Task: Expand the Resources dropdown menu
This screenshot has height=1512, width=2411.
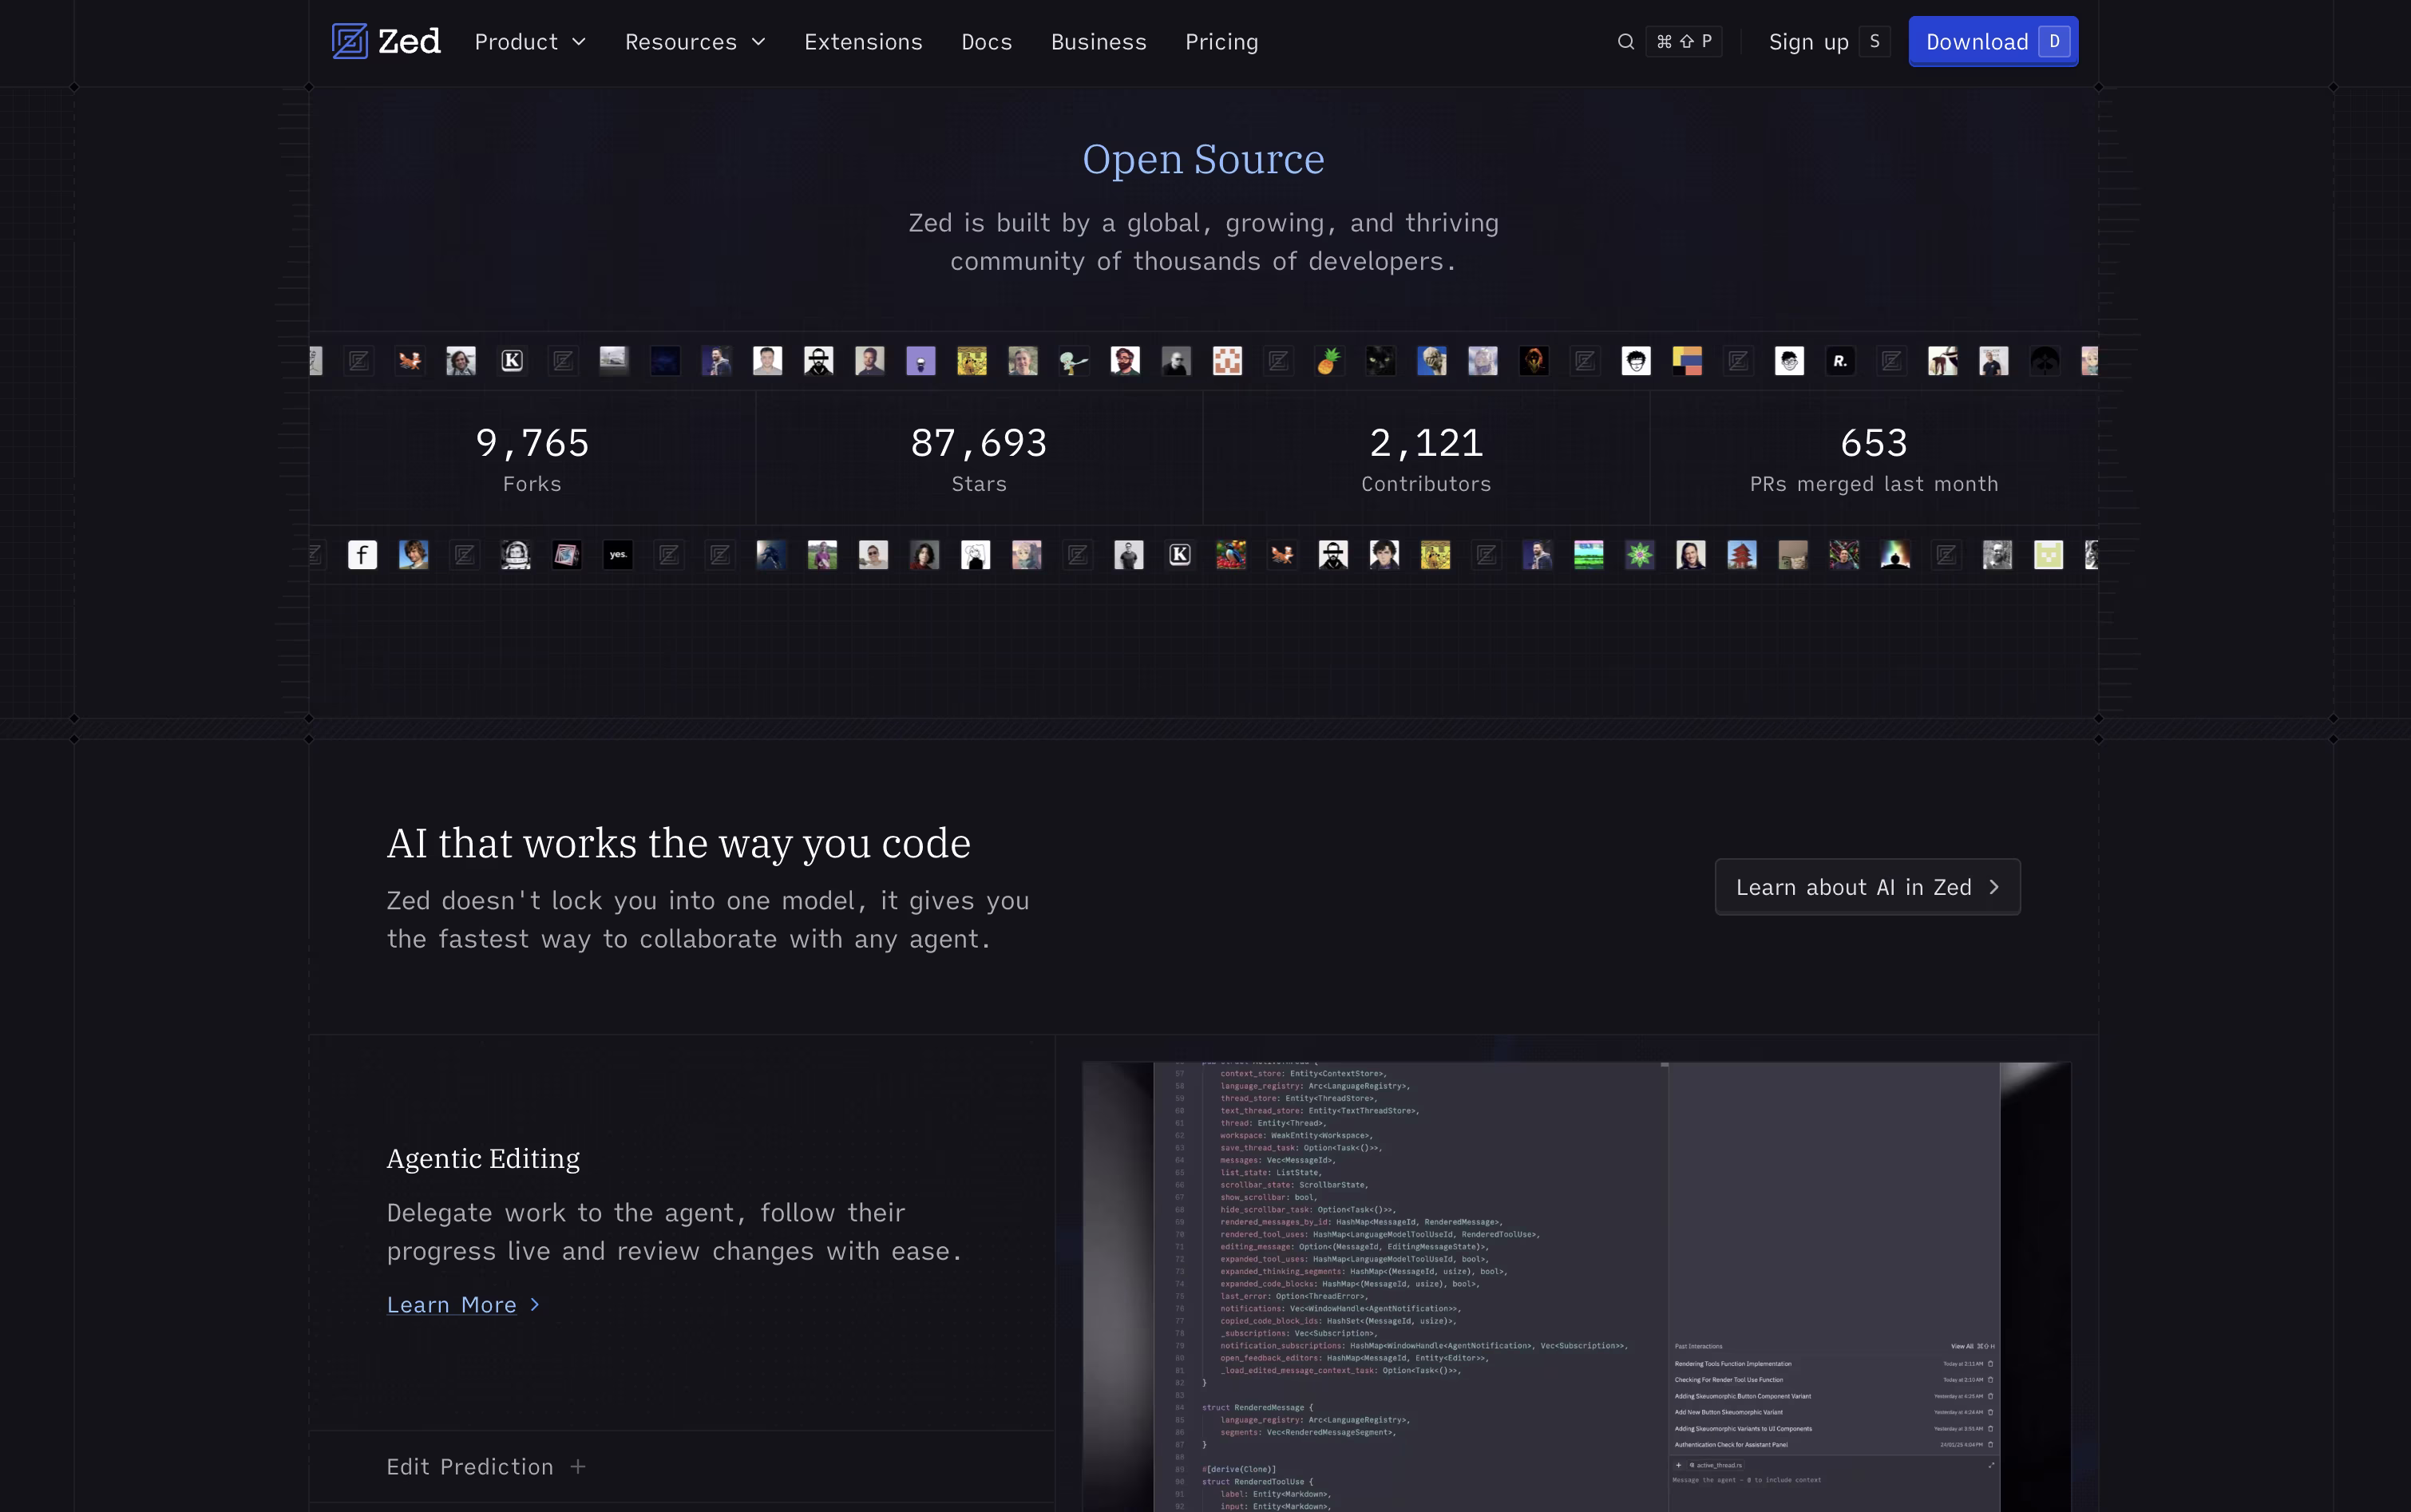Action: click(695, 42)
